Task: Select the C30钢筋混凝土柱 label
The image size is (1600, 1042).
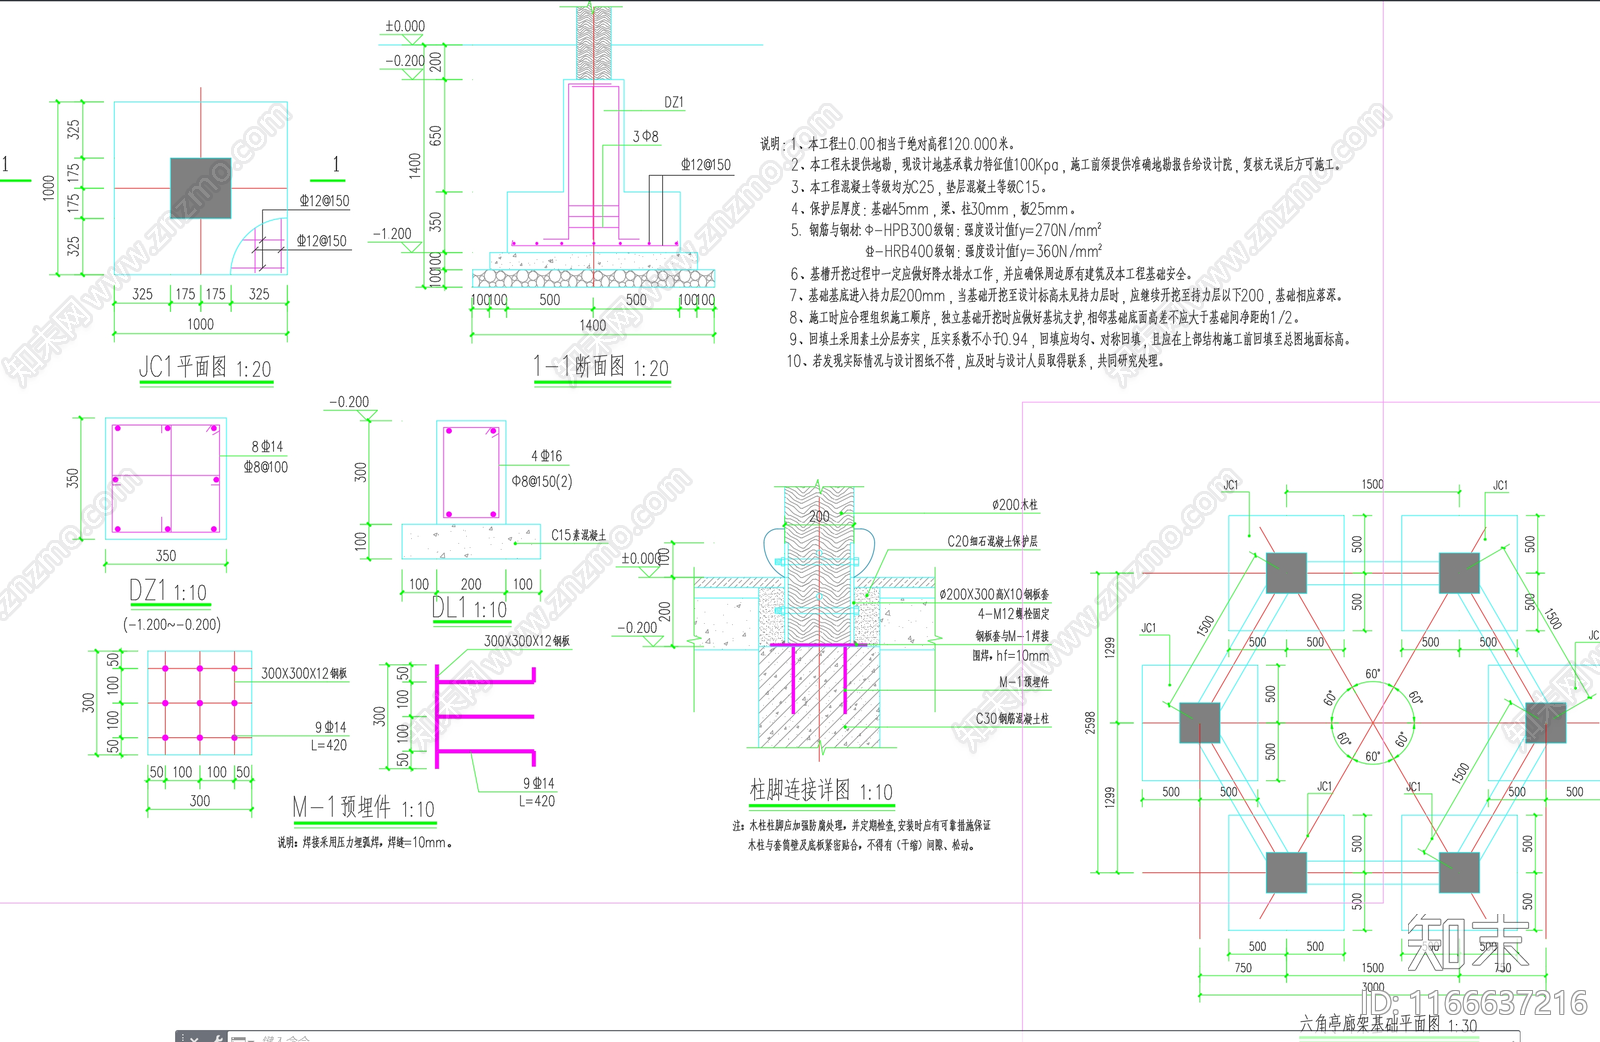Action: tap(1012, 718)
